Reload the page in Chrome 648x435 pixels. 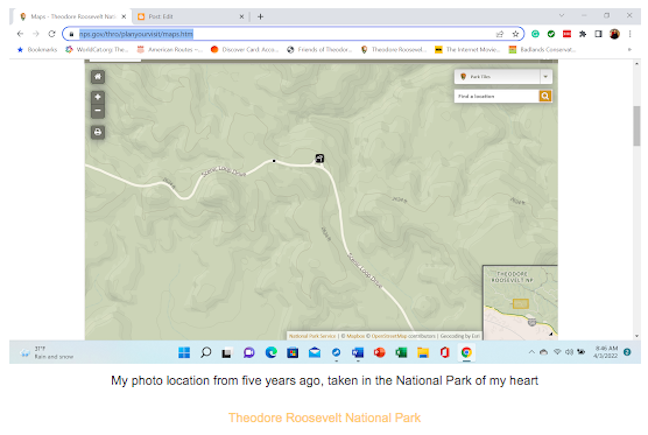(x=52, y=33)
